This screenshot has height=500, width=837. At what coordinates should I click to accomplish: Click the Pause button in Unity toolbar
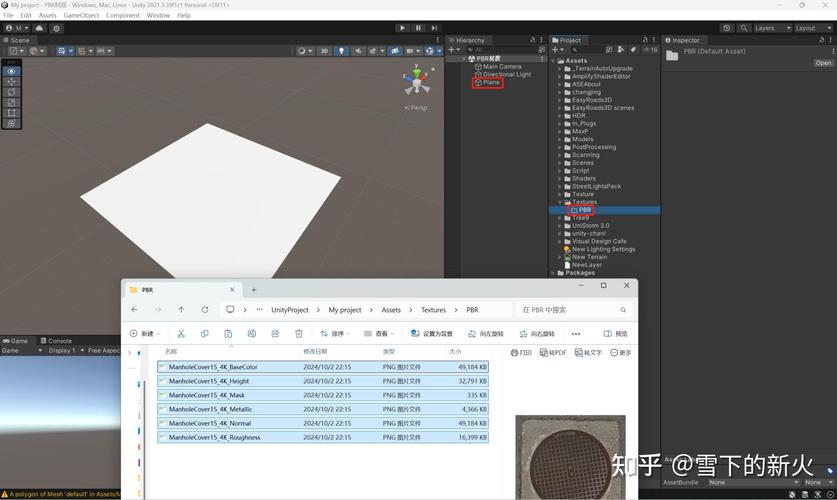click(418, 28)
